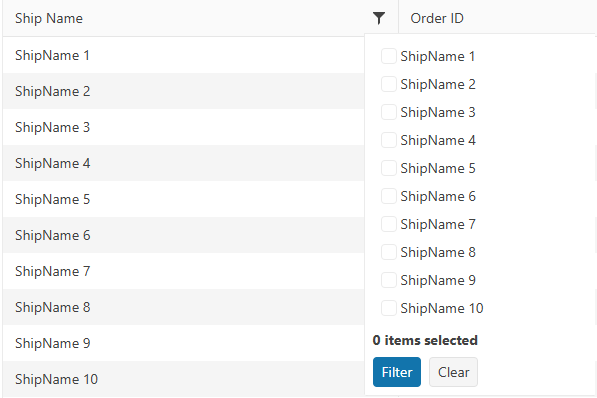Check the ShipName 7 filter checkbox

tap(389, 224)
